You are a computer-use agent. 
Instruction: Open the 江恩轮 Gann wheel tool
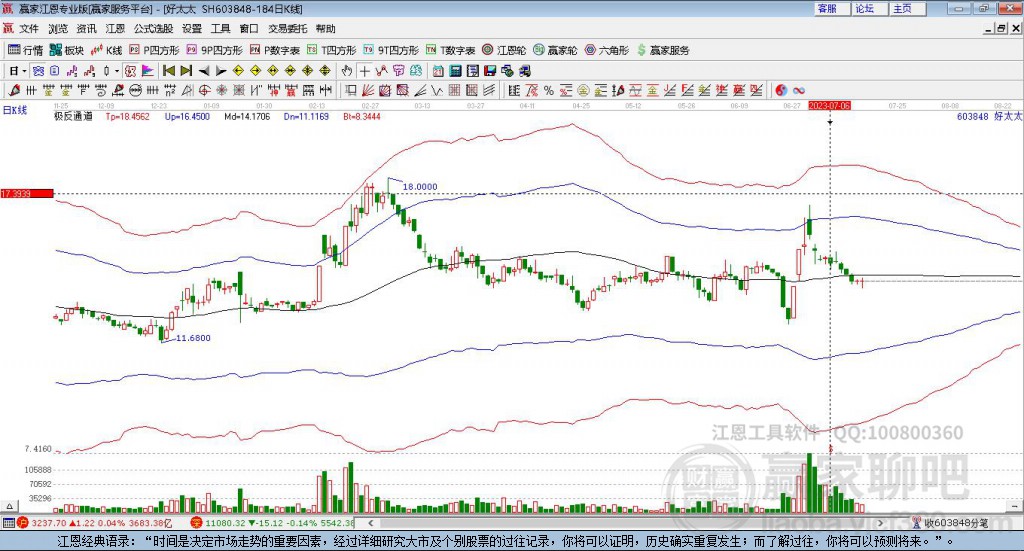[x=504, y=50]
